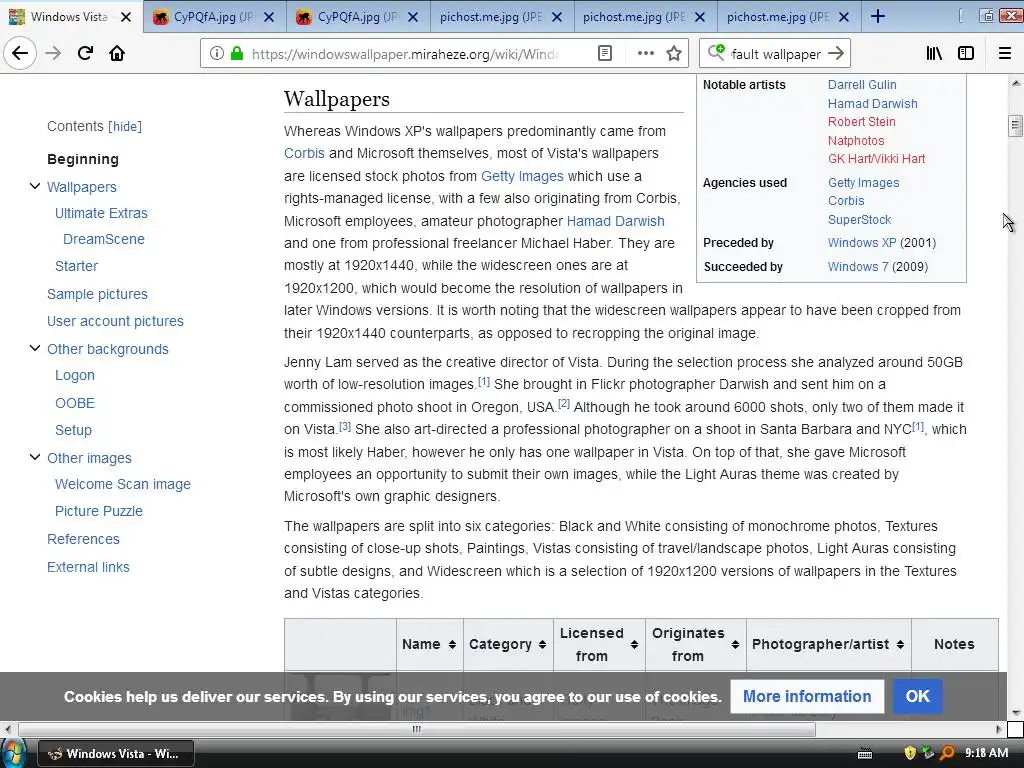Screen dimensions: 1024x768
Task: Go to Ultimate Extras section
Action: 101,214
